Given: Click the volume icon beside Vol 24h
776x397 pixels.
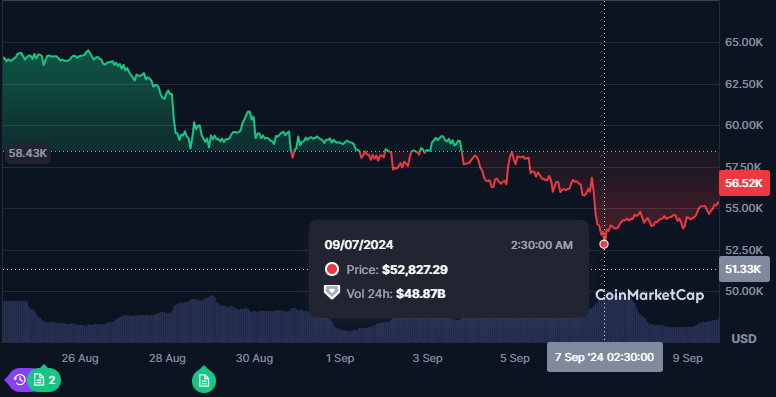Looking at the screenshot, I should click(x=331, y=292).
